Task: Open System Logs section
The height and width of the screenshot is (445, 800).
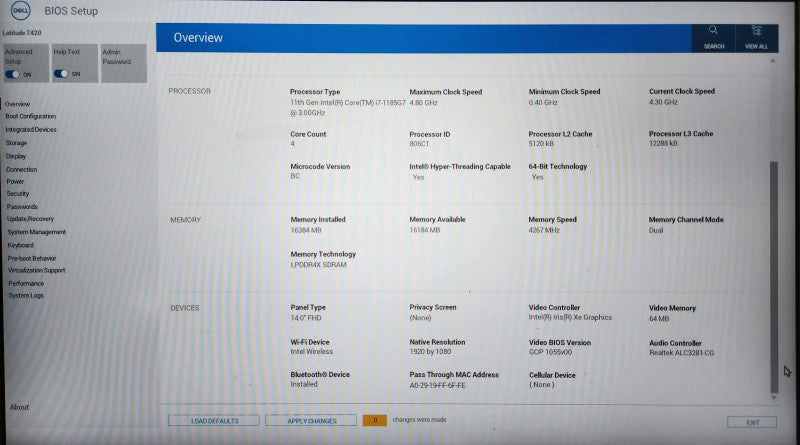Action: click(26, 295)
